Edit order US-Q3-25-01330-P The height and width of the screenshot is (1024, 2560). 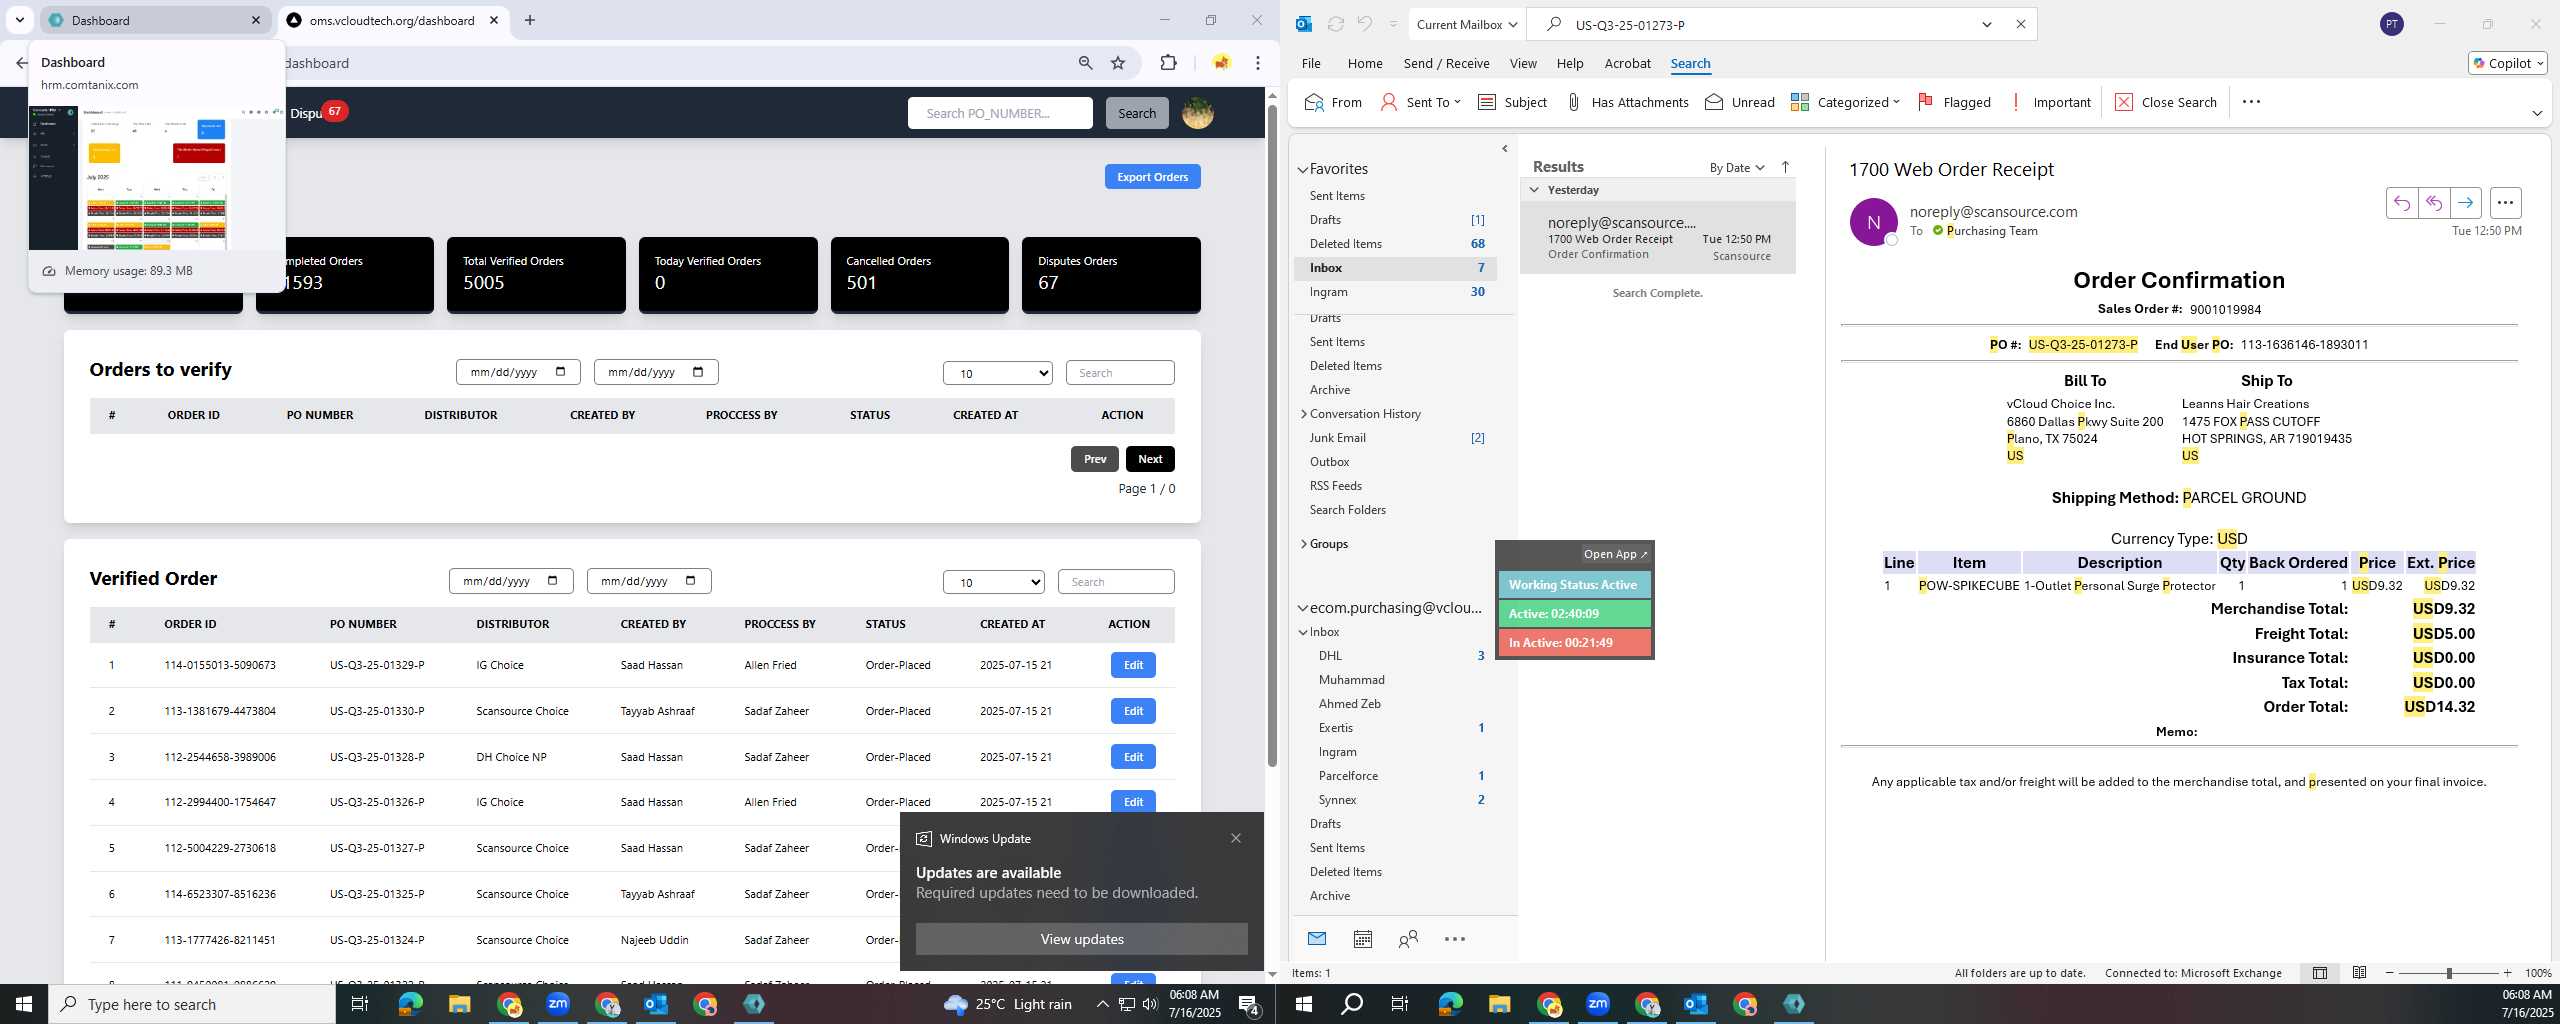[x=1133, y=711]
